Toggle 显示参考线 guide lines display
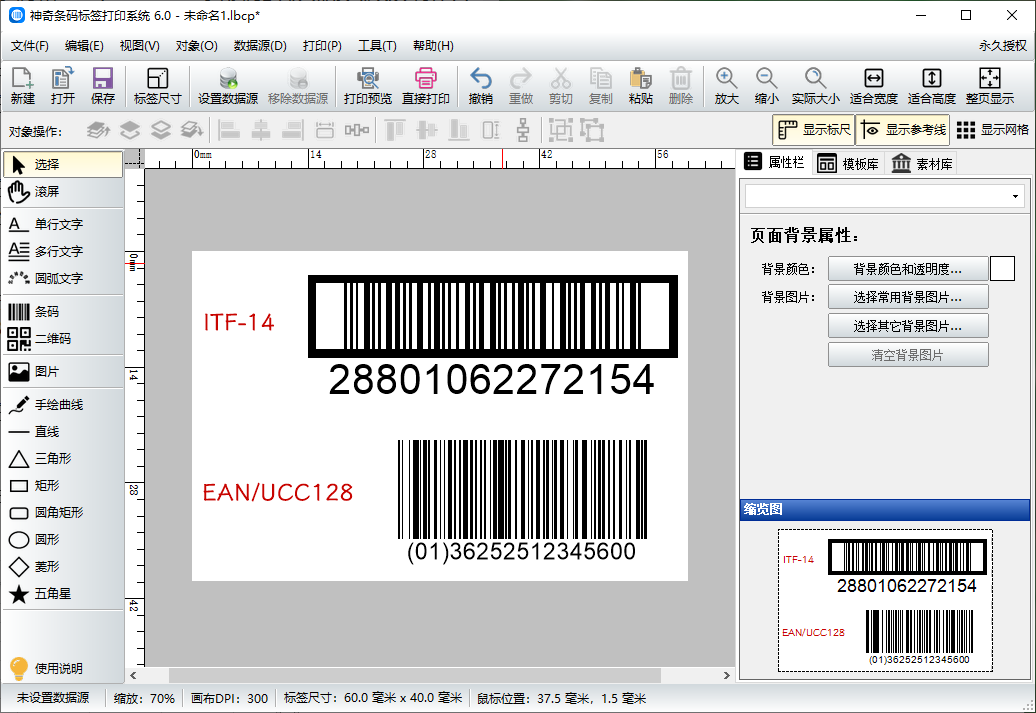 903,130
